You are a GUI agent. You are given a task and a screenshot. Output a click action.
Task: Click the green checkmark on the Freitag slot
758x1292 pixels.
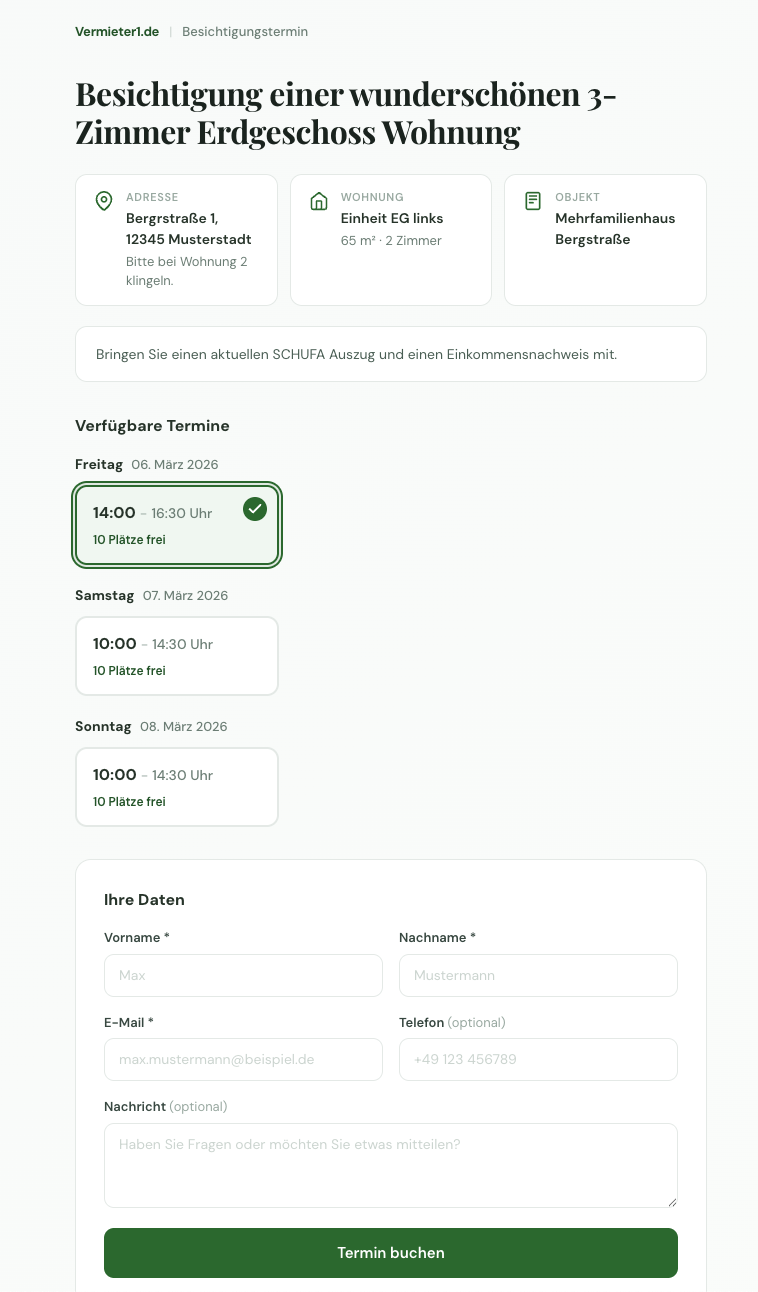255,510
